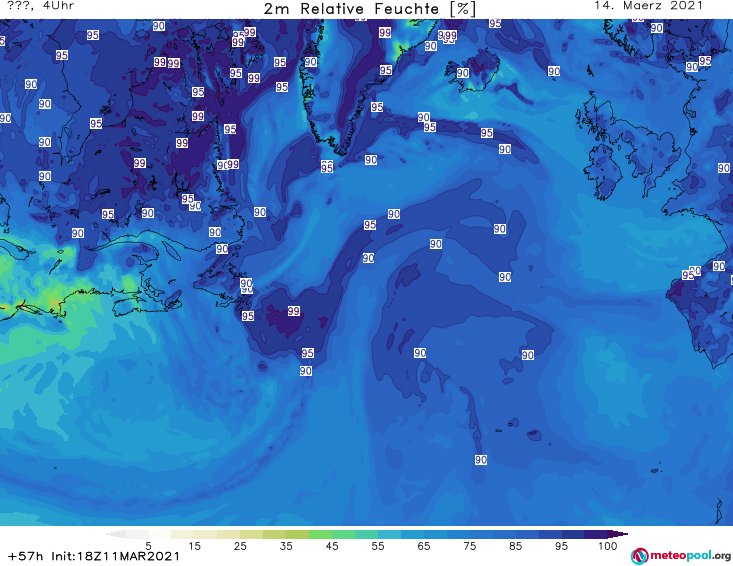Image resolution: width=733 pixels, height=566 pixels.
Task: Click the date '14. Maerz 2021'
Action: (648, 6)
